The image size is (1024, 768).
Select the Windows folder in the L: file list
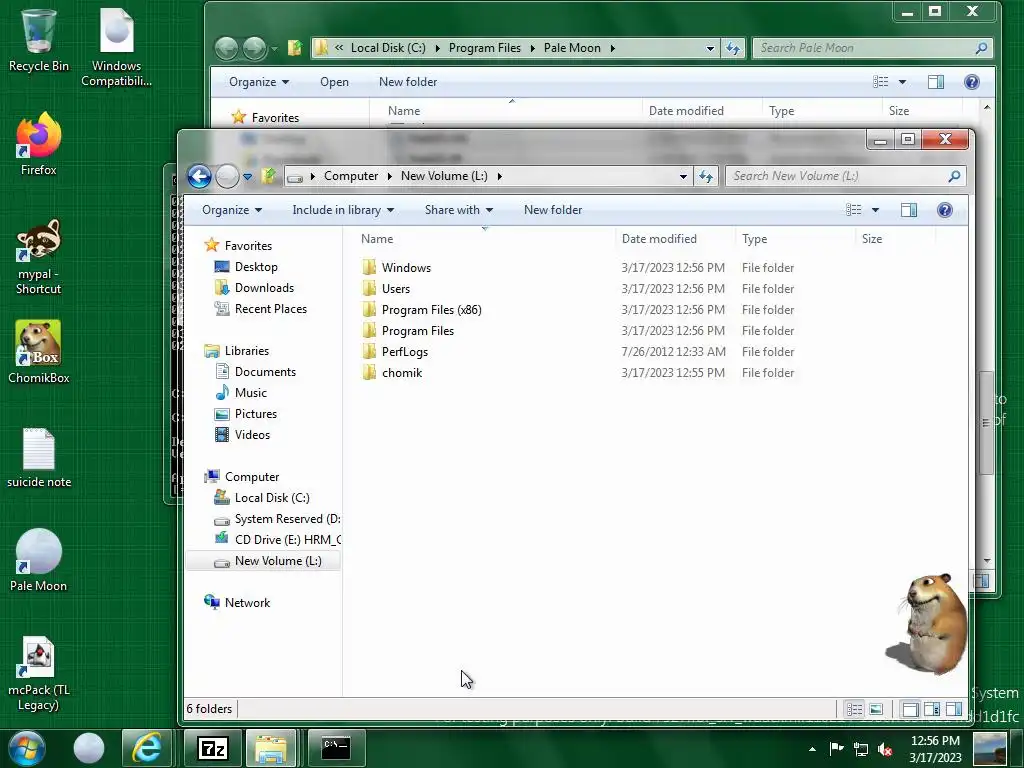point(406,267)
